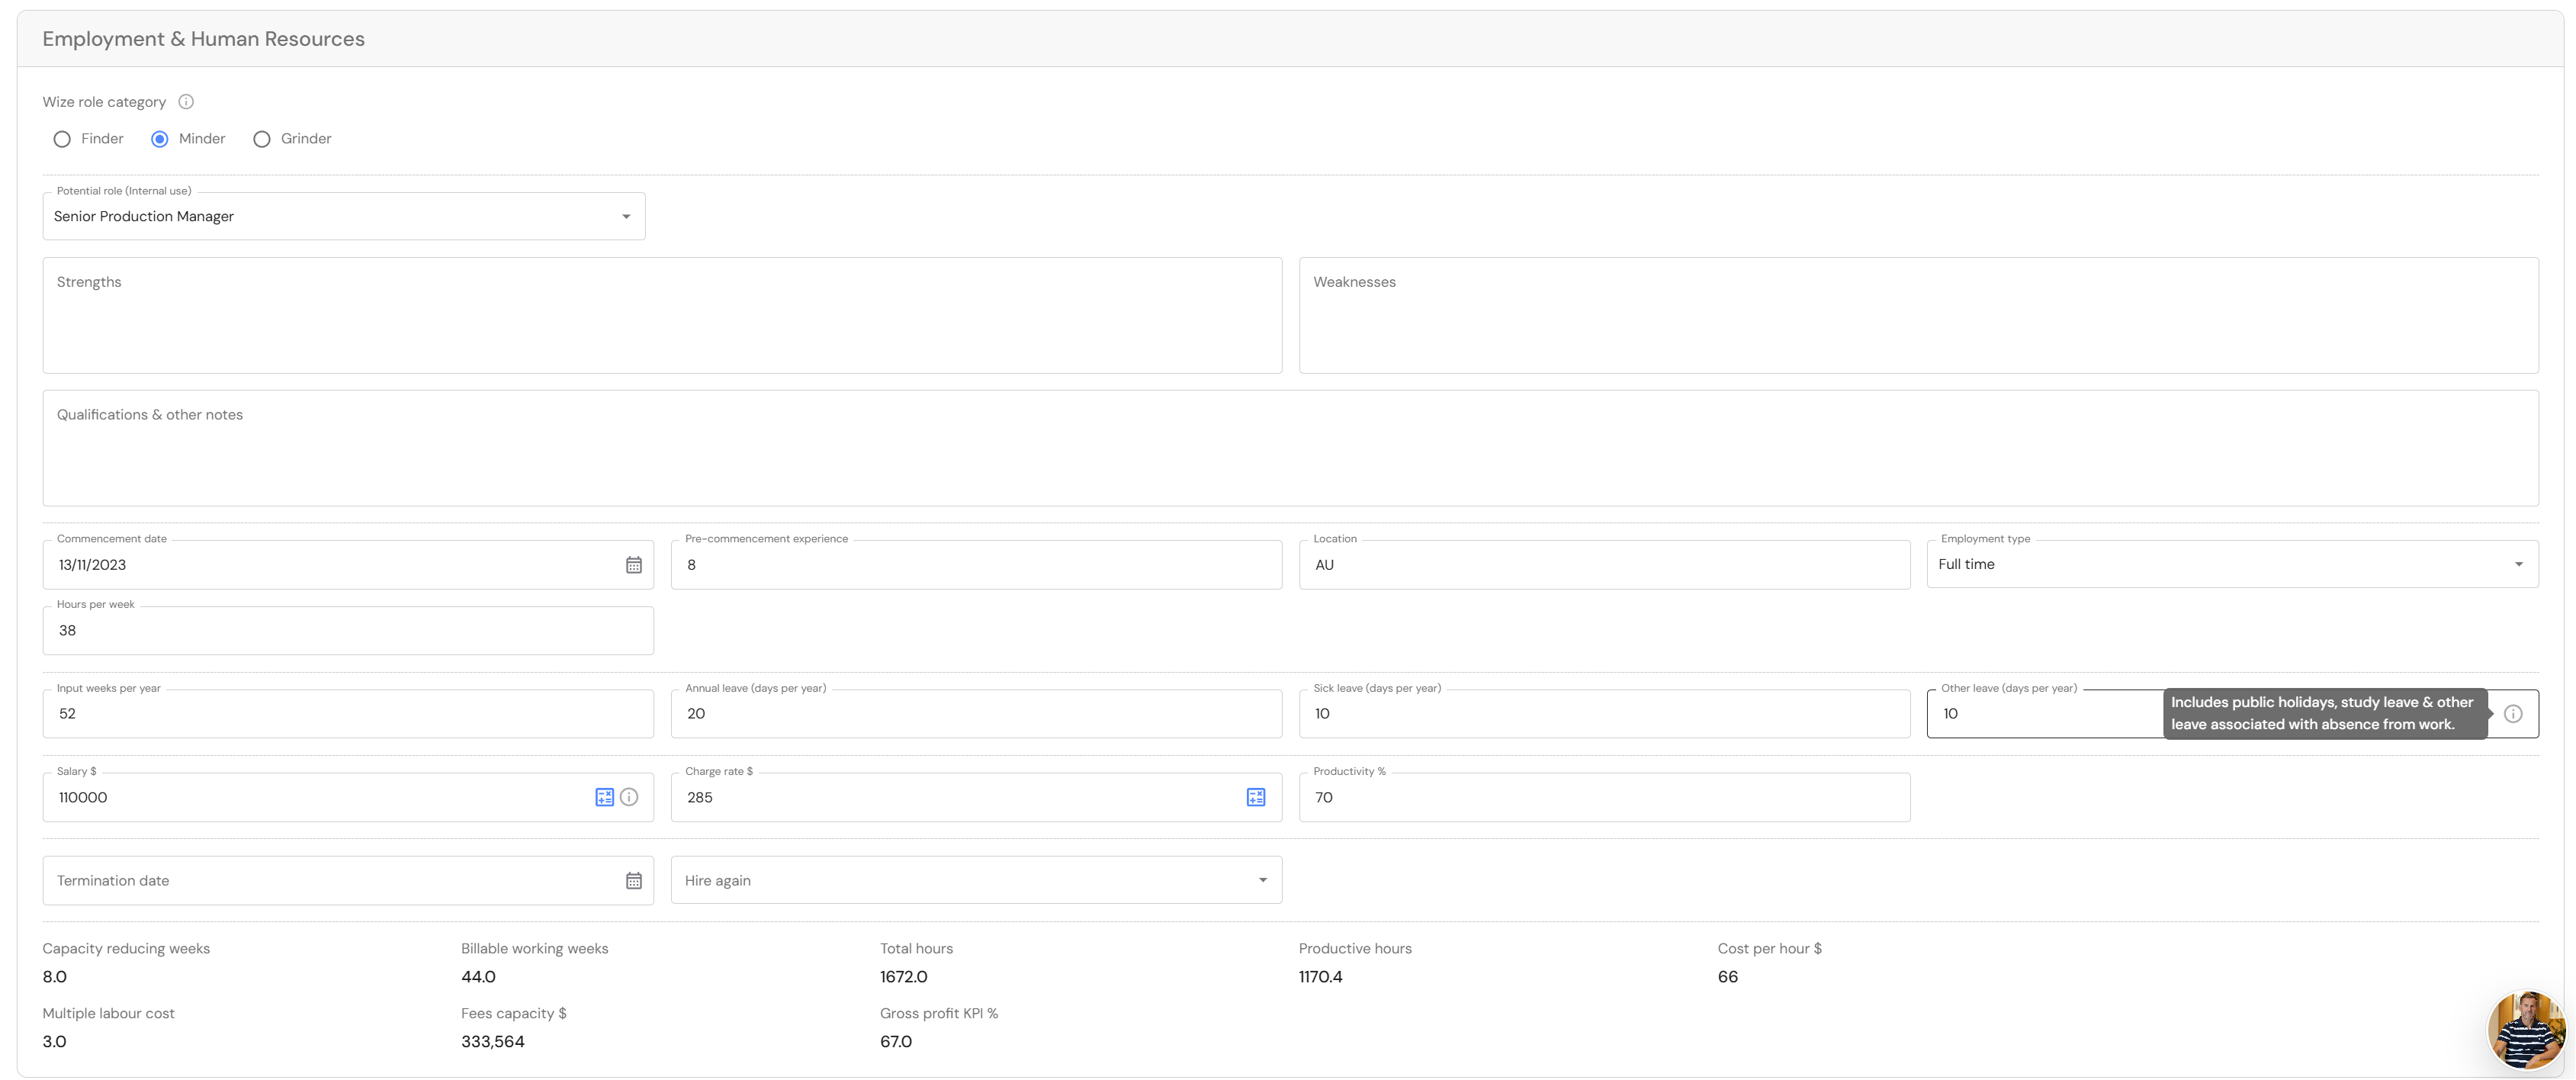Open the chat avatar in bottom corner
Image resolution: width=2576 pixels, height=1080 pixels.
pos(2526,1030)
